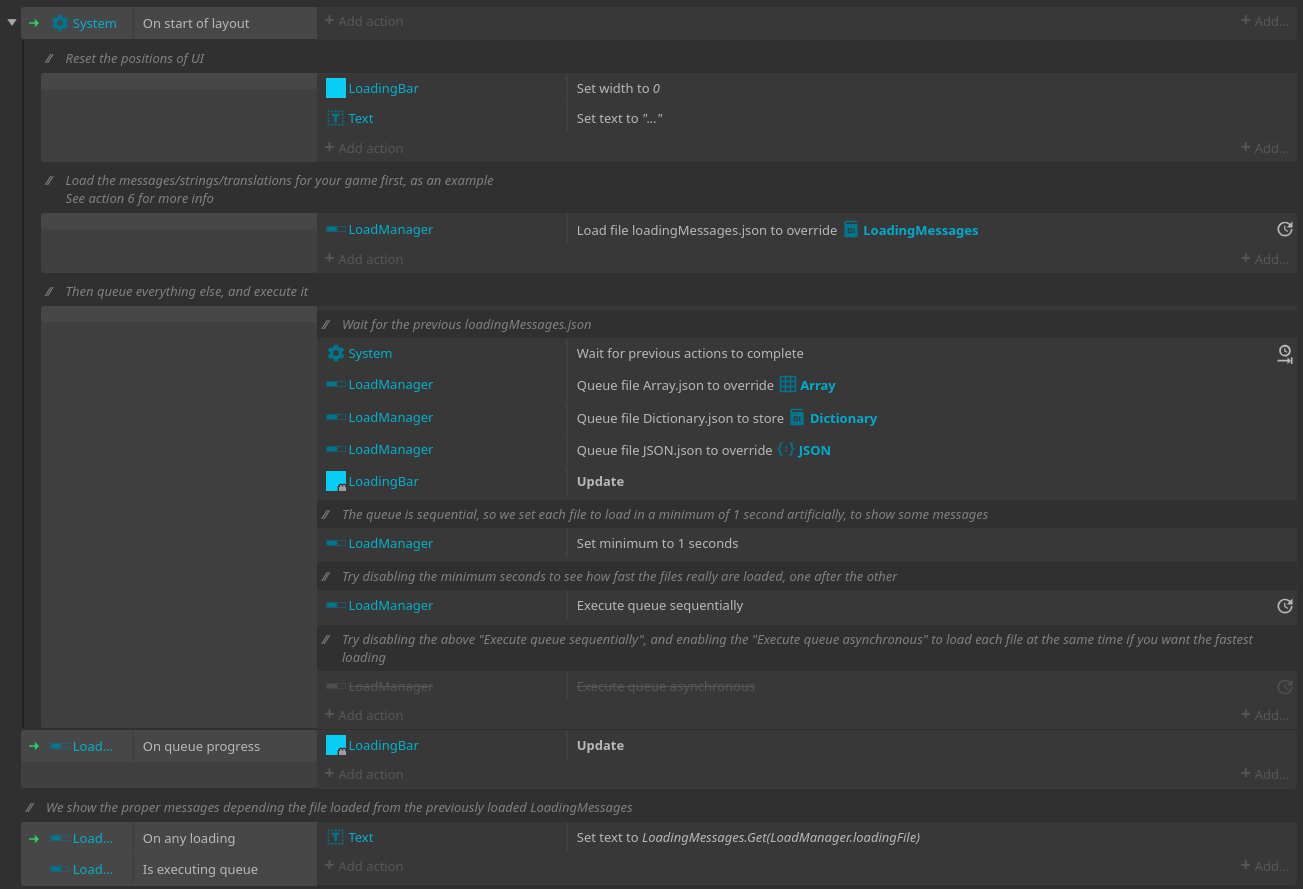Select the Is executing queue condition

point(200,869)
